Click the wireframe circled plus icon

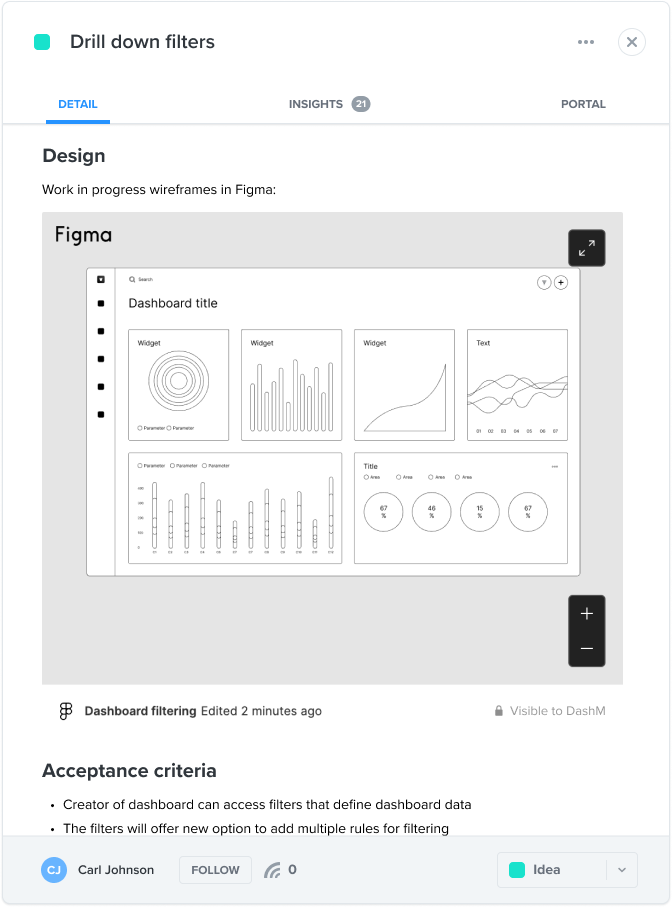click(x=560, y=282)
